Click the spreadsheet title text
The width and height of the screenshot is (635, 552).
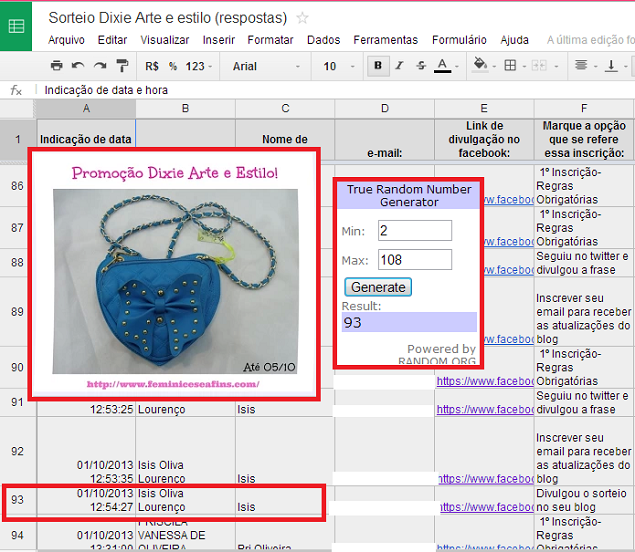tap(168, 18)
